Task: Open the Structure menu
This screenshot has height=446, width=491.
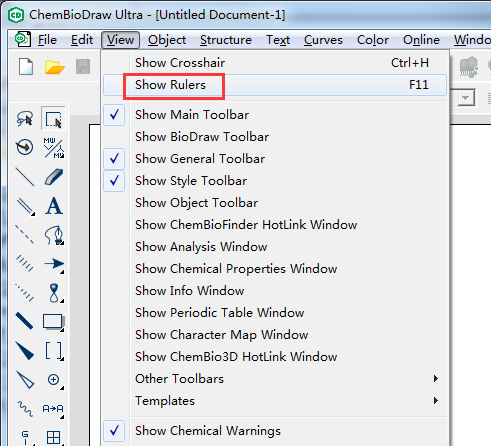Action: click(226, 40)
